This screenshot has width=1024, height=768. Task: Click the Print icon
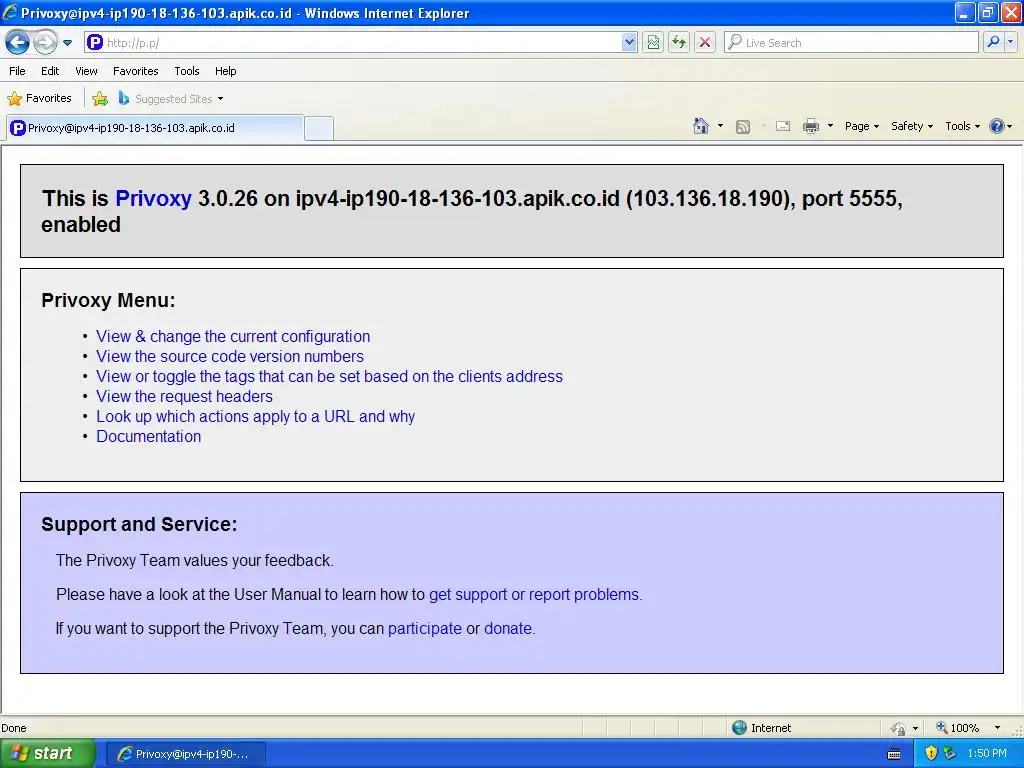810,126
